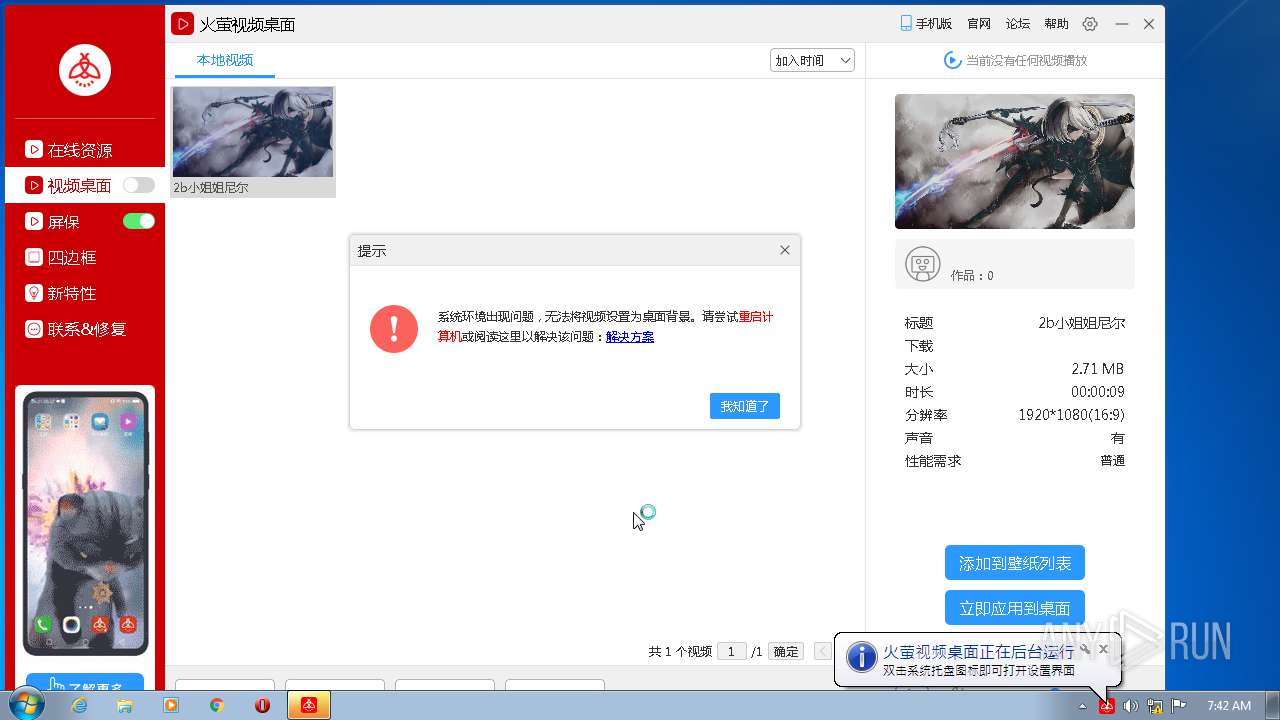Click the 火萤视频桌面 title bar logo

pyautogui.click(x=182, y=24)
